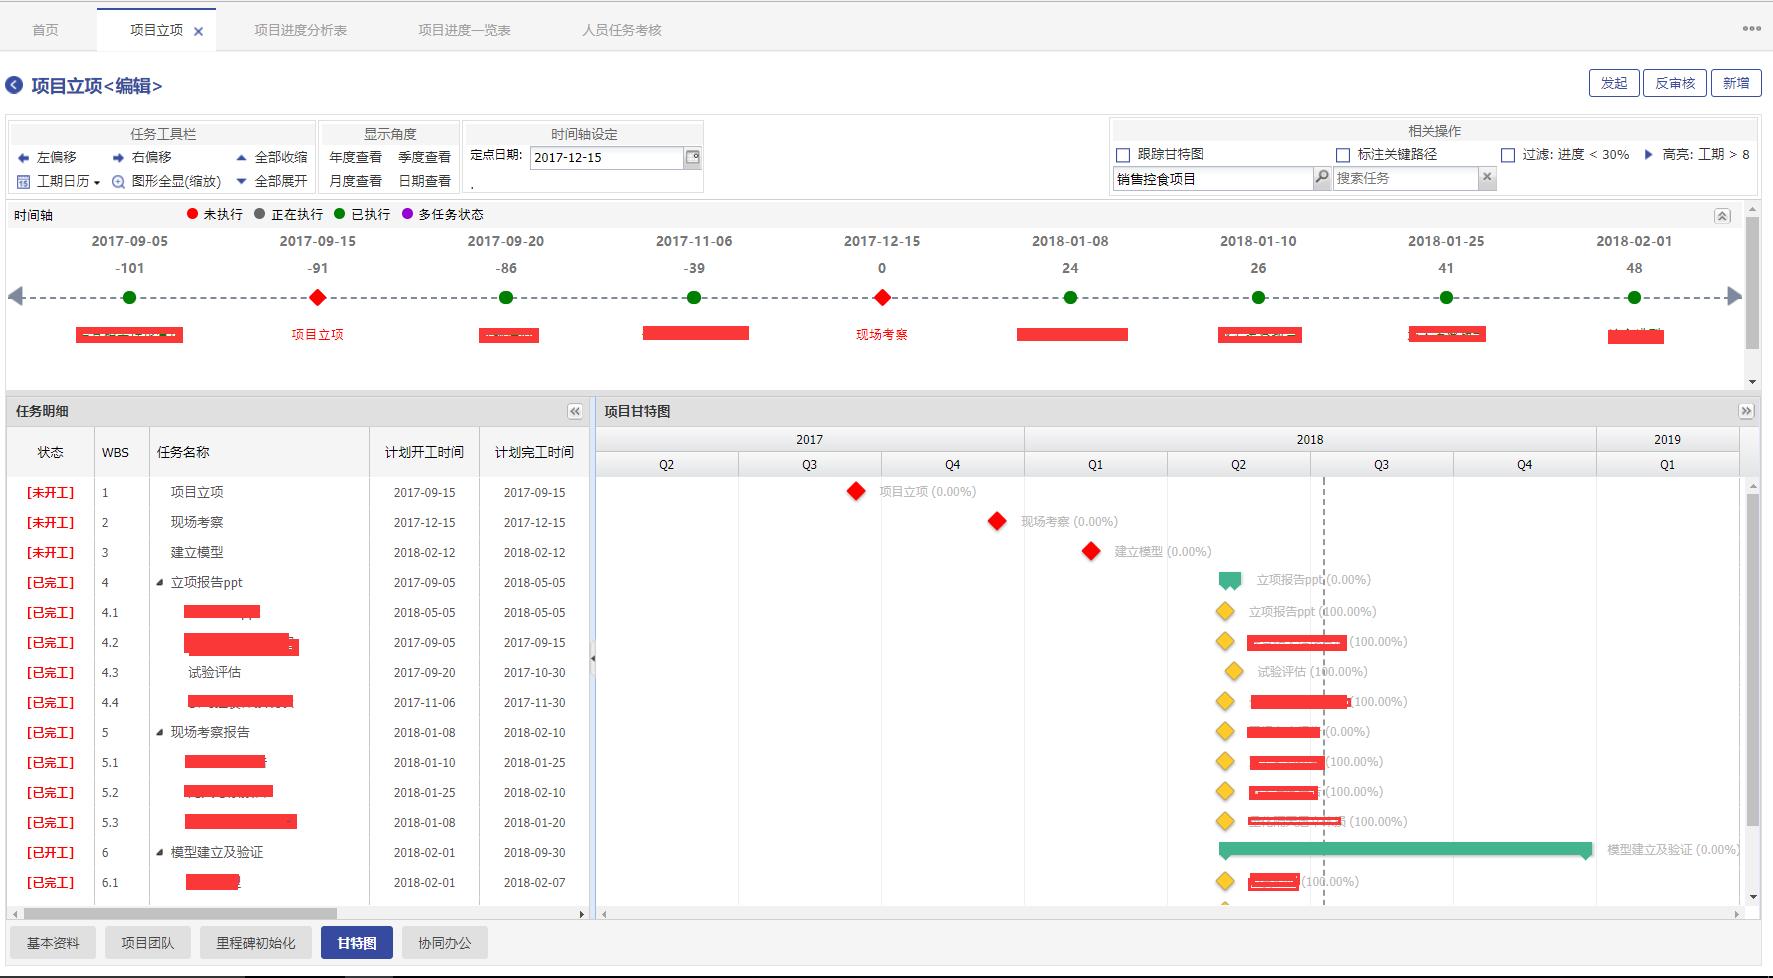This screenshot has width=1773, height=978.
Task: Click the search icon beside 销售控食项目
Action: [1322, 178]
